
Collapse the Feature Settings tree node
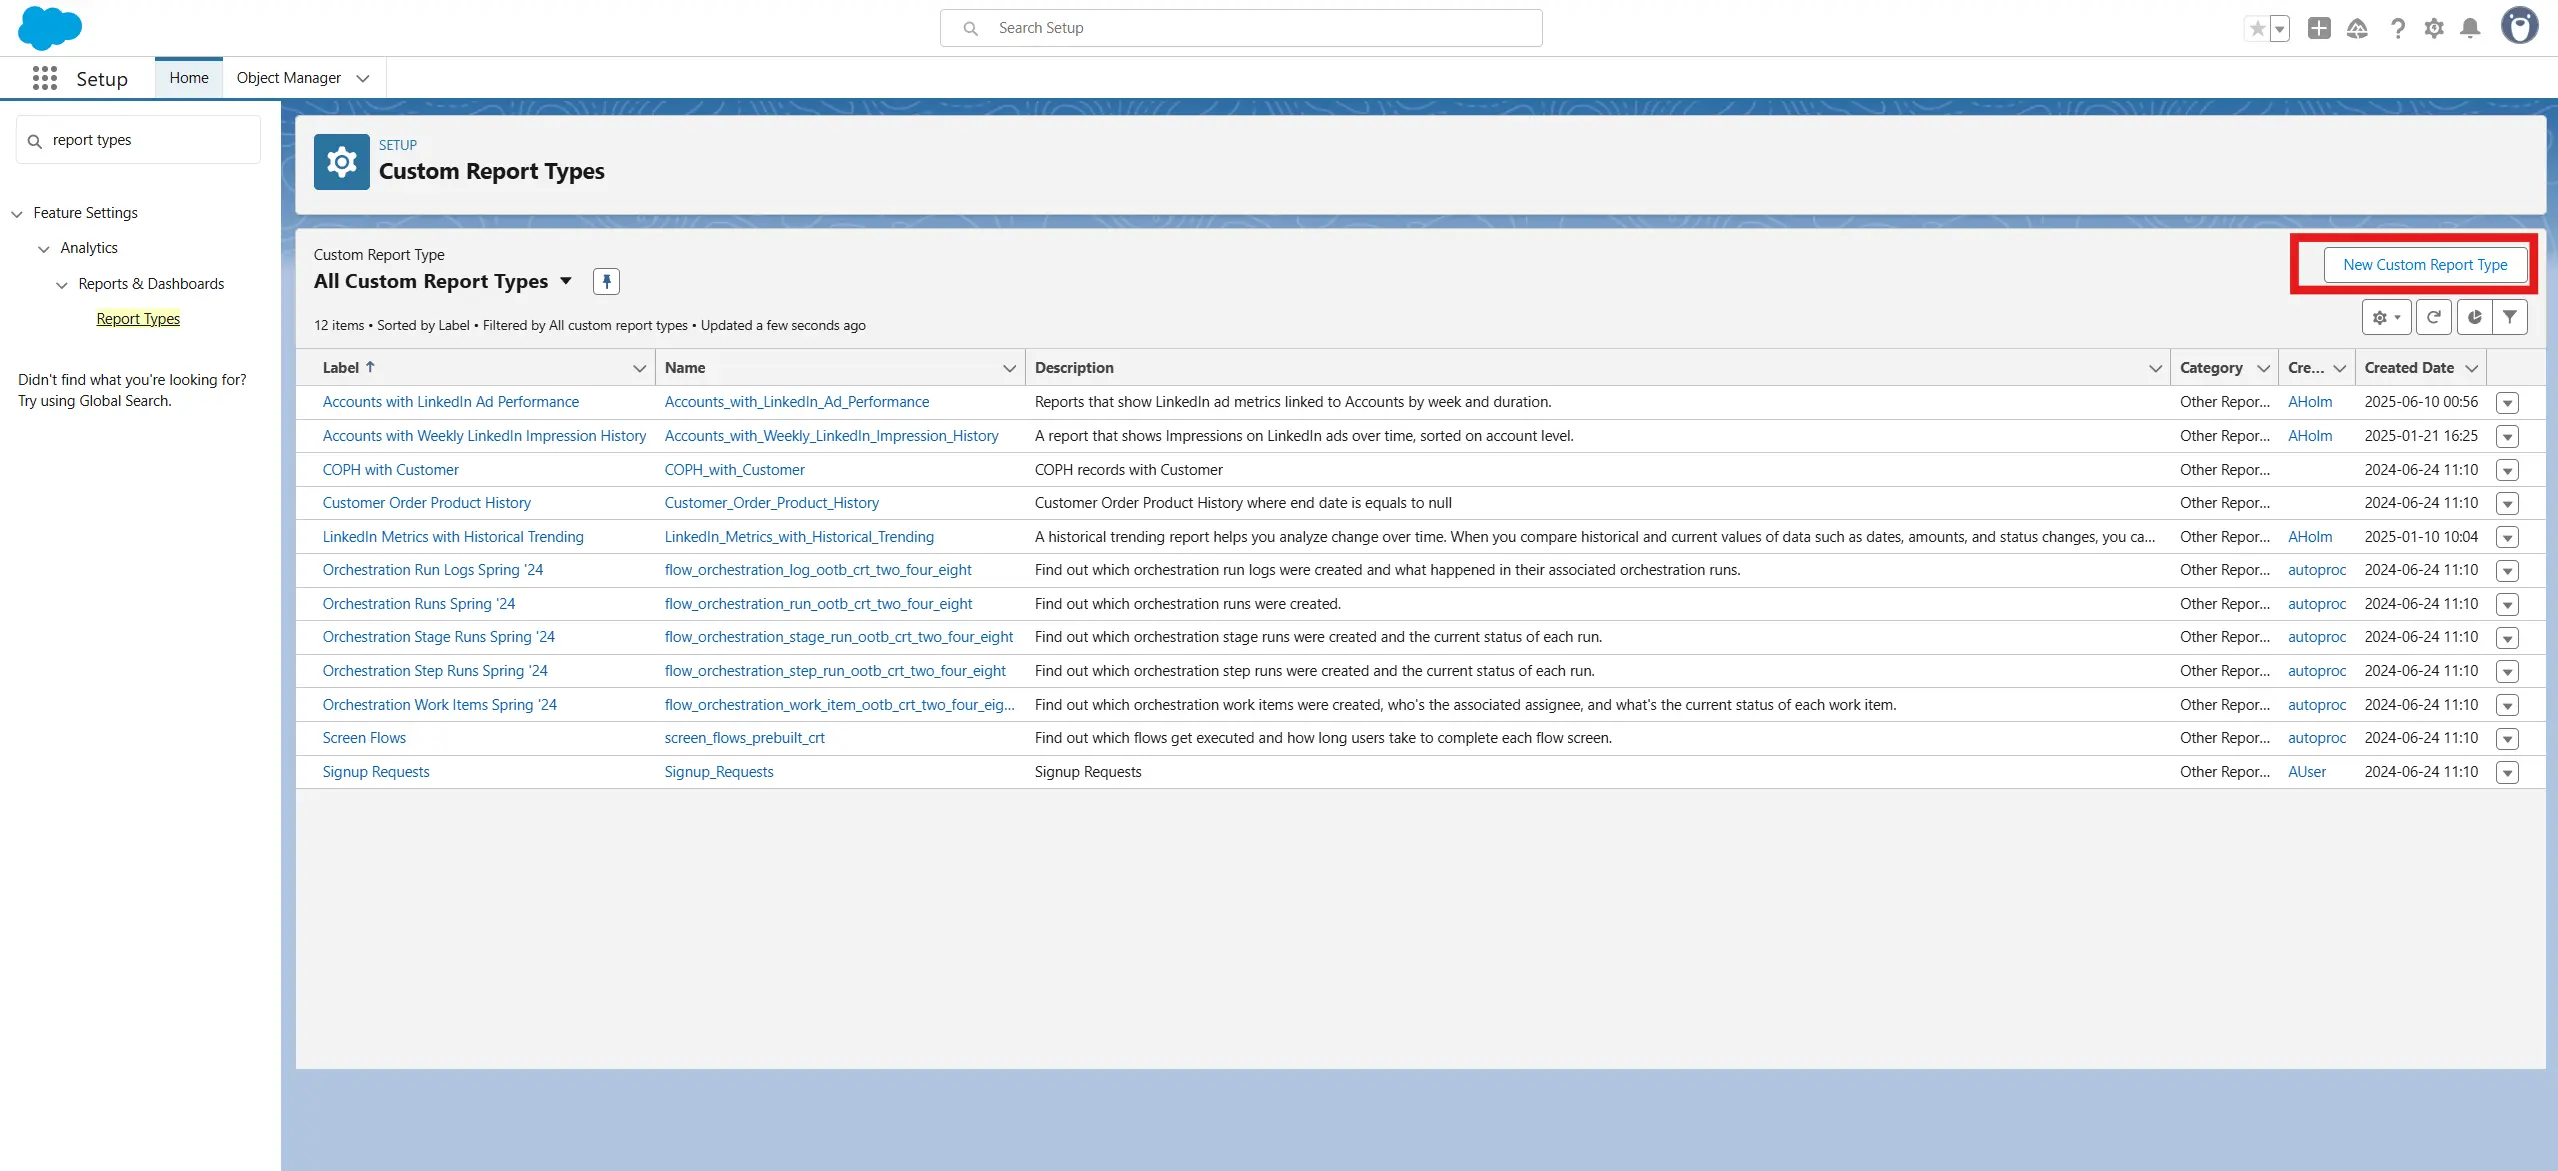tap(17, 214)
